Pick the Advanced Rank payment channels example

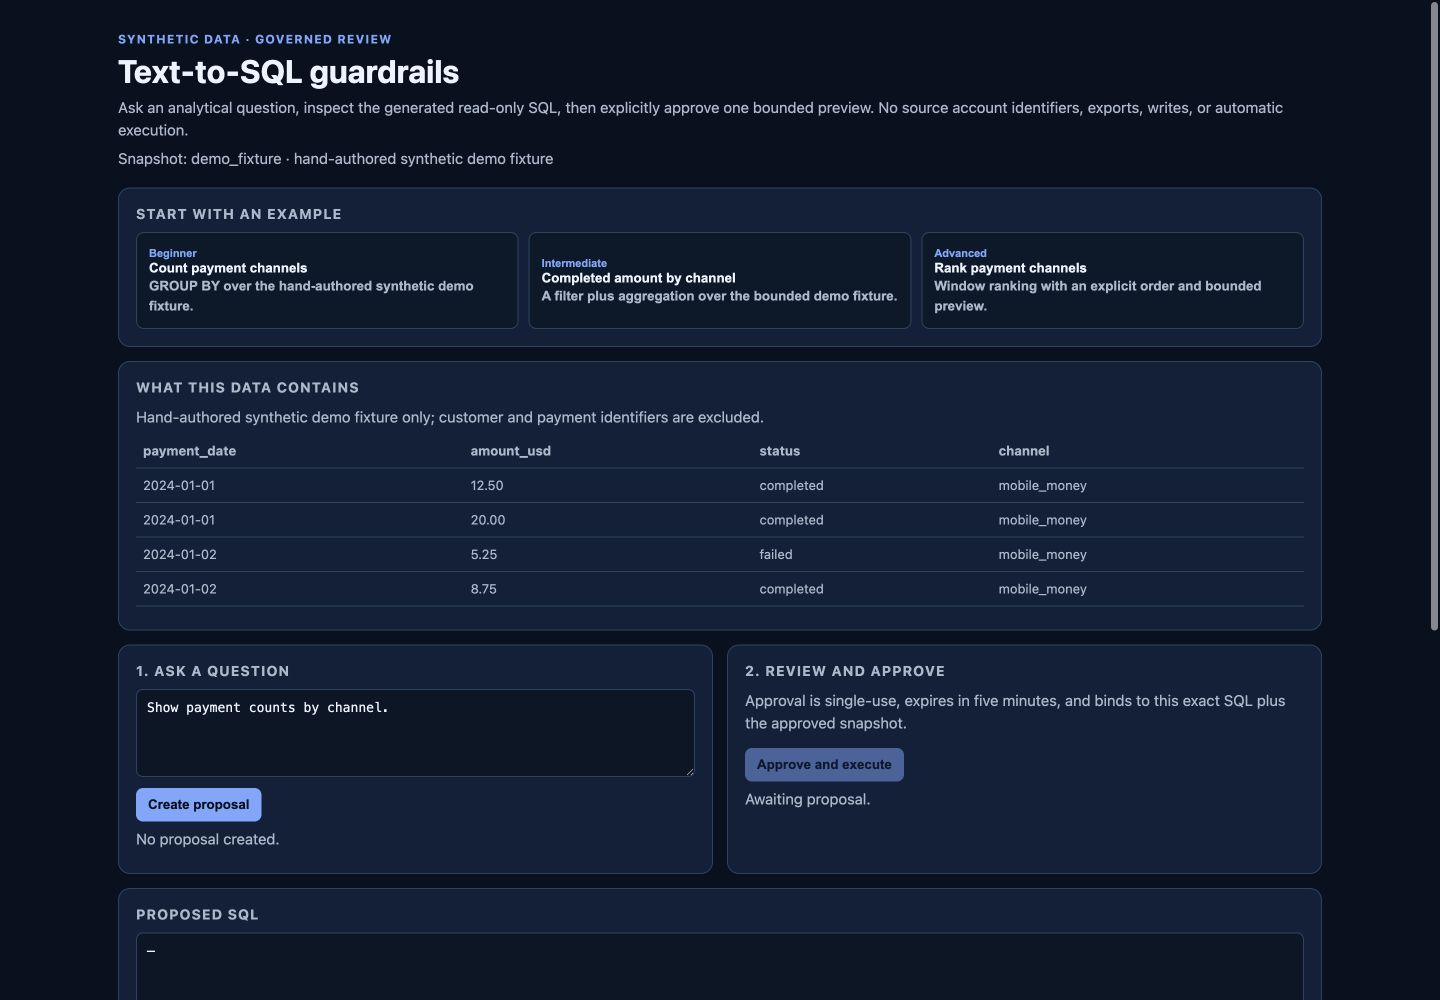pos(1112,280)
